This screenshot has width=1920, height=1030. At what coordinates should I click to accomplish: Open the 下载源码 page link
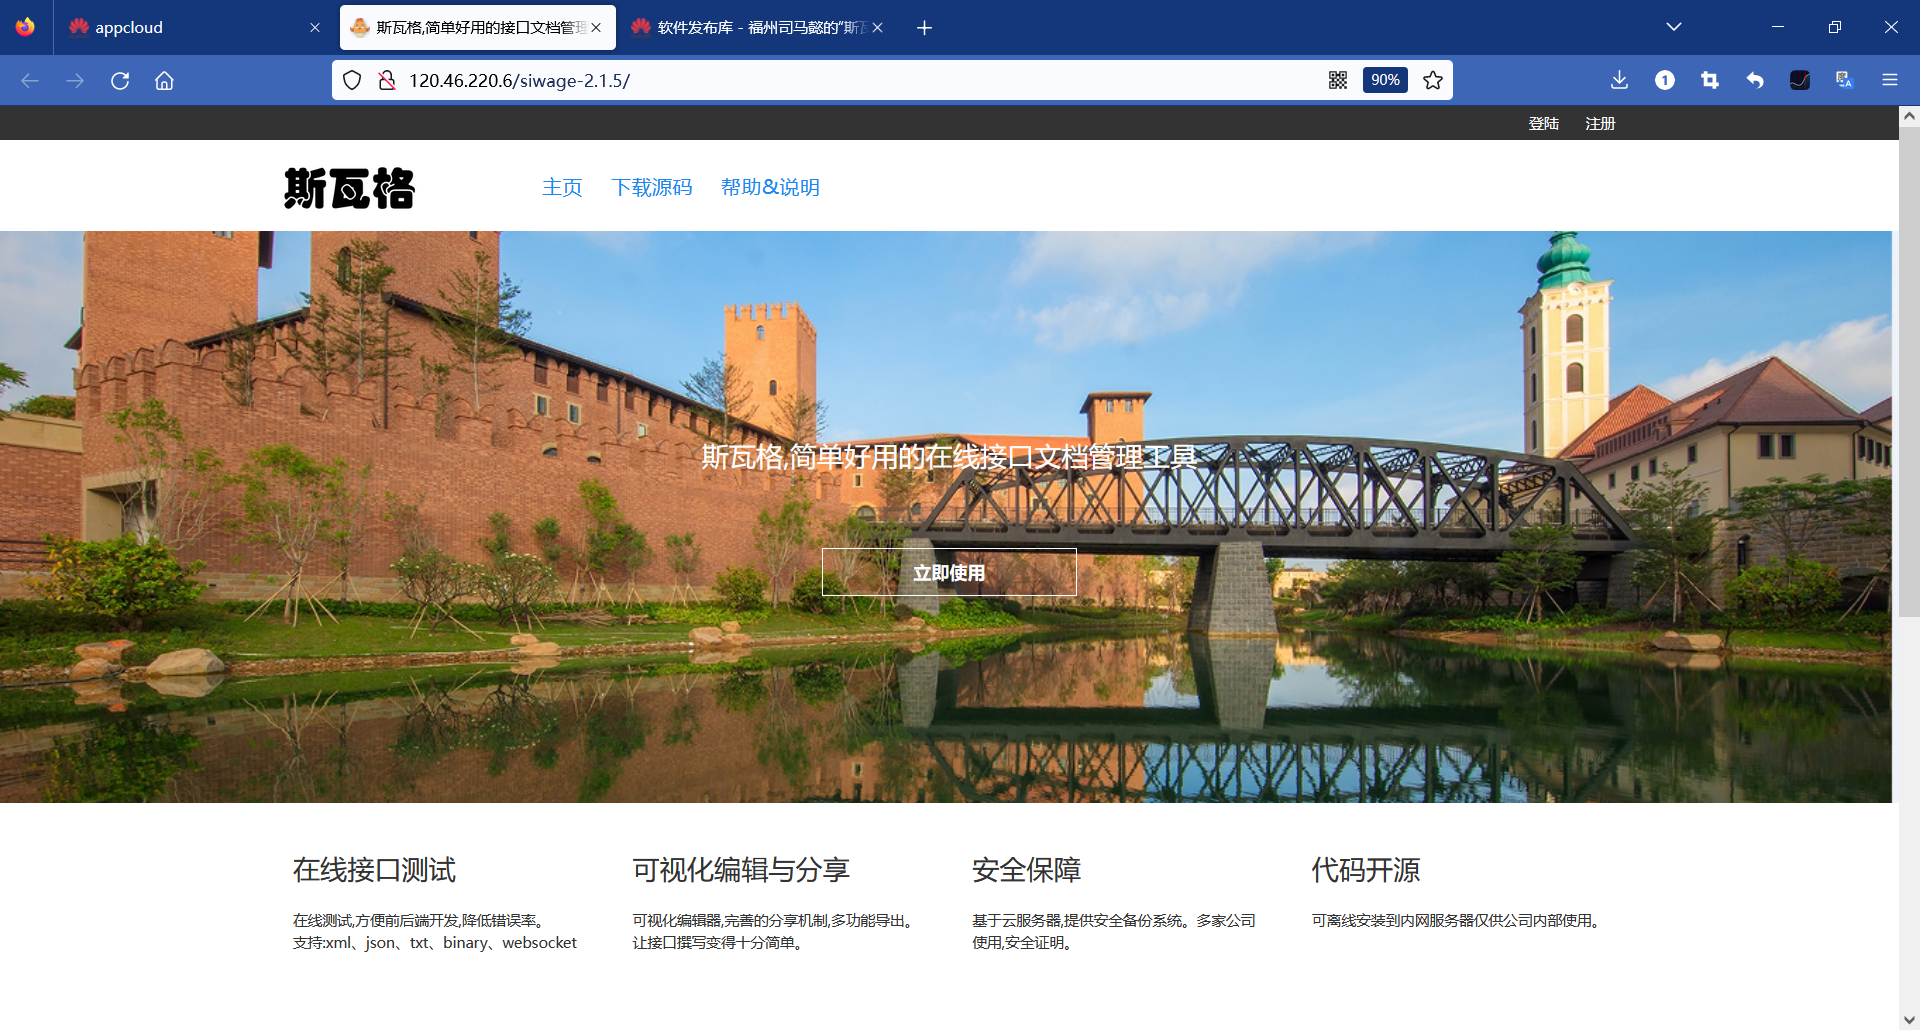point(652,187)
